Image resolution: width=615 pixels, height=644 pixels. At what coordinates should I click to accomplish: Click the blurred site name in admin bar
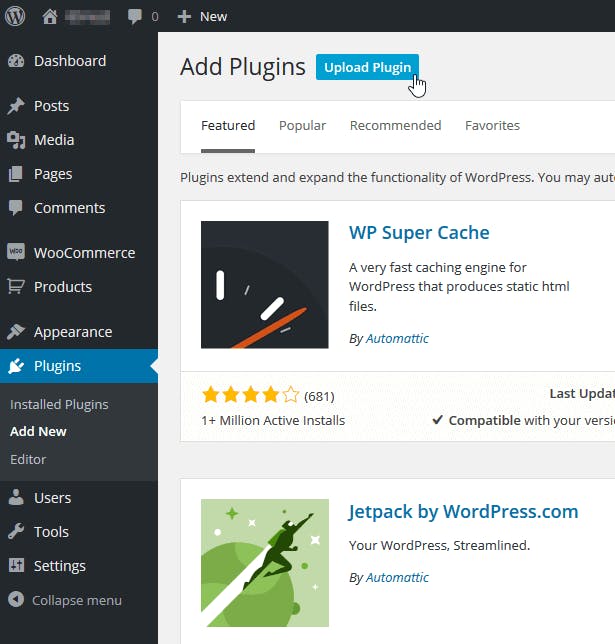pos(88,17)
